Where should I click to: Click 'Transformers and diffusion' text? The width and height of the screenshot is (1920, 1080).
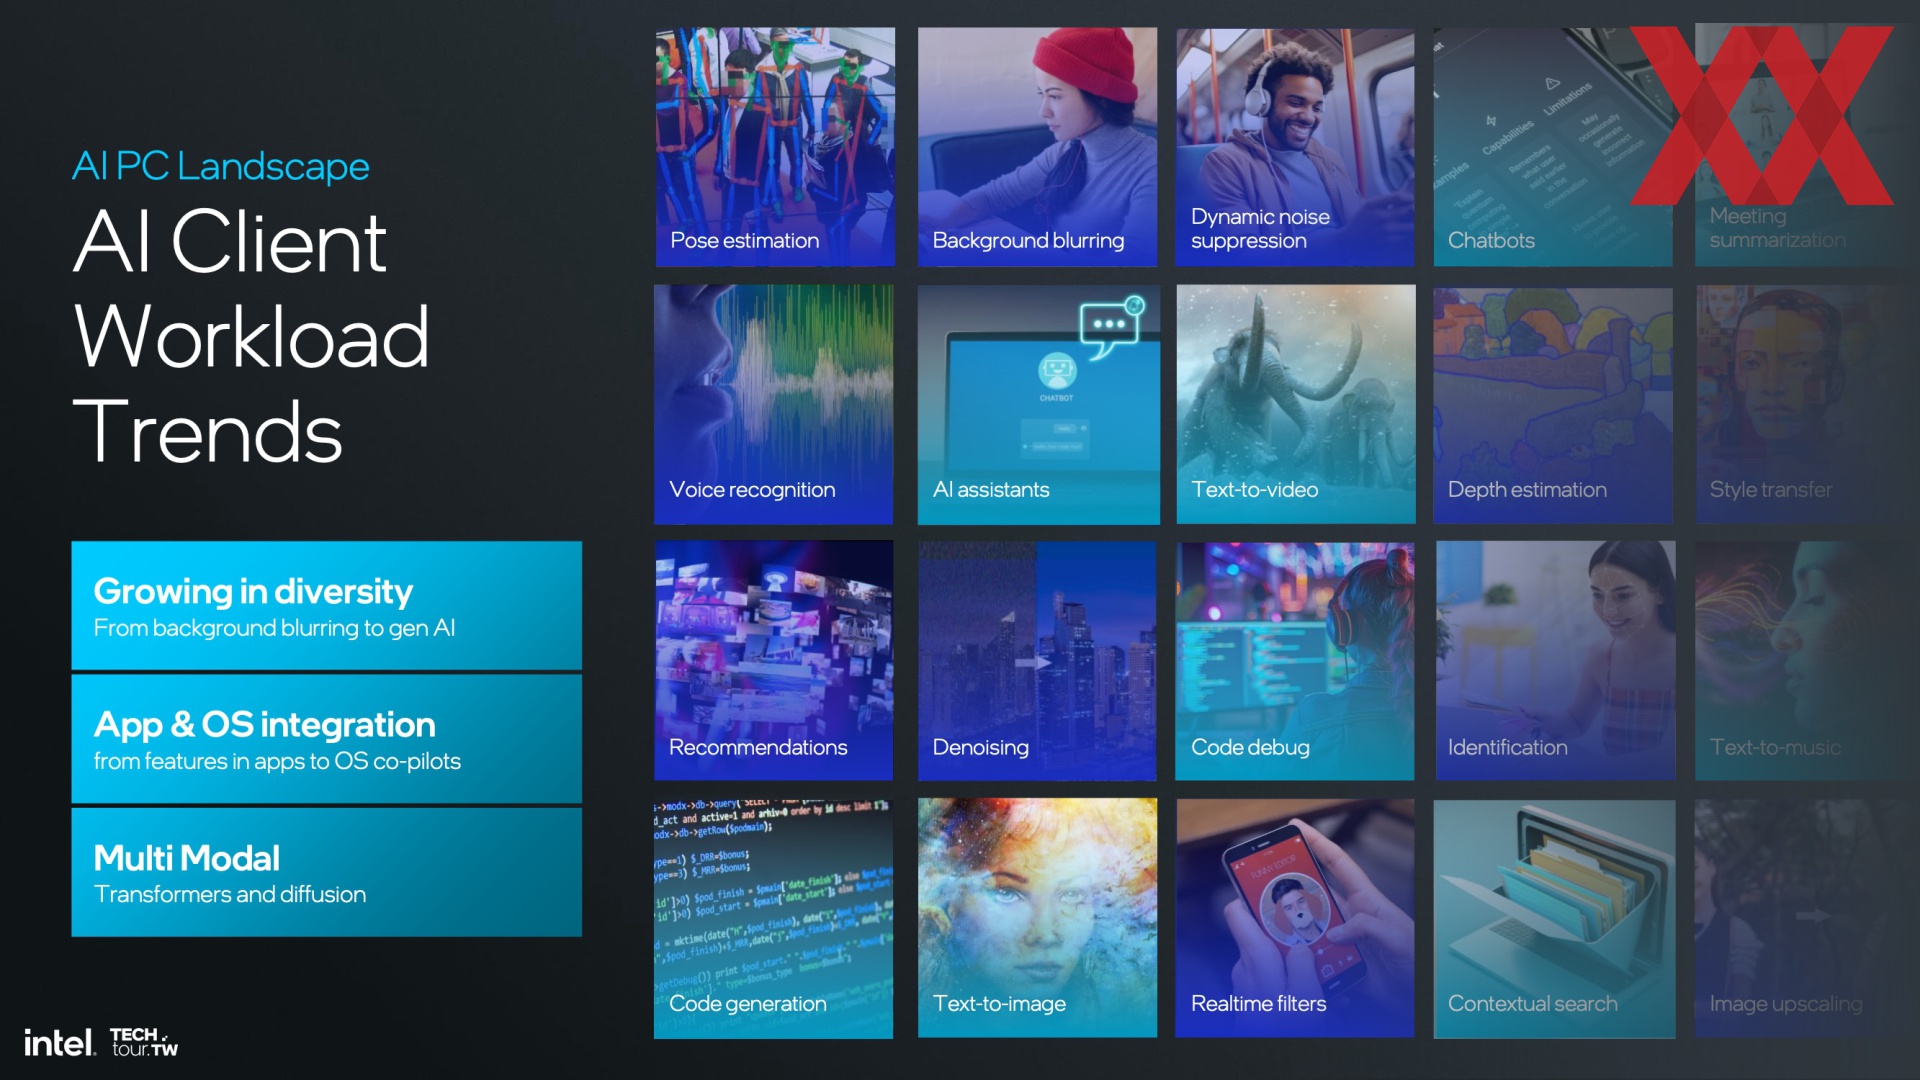(x=230, y=894)
